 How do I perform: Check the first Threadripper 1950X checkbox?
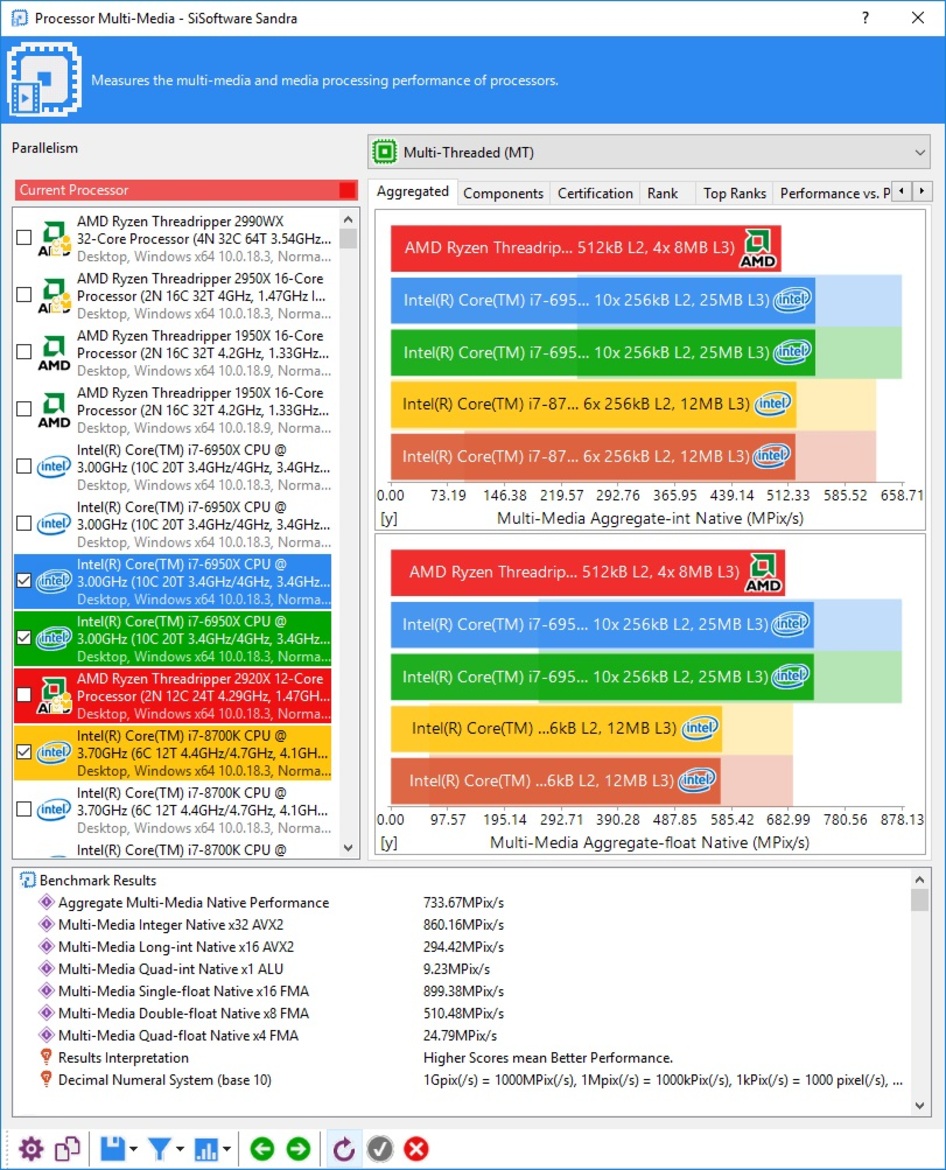[24, 351]
